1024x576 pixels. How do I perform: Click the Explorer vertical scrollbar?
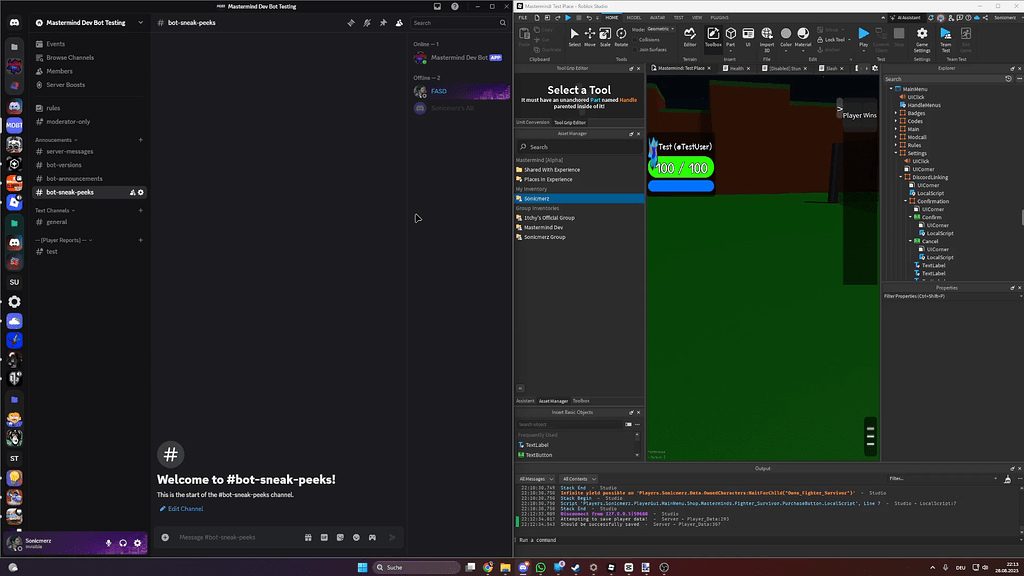1021,217
